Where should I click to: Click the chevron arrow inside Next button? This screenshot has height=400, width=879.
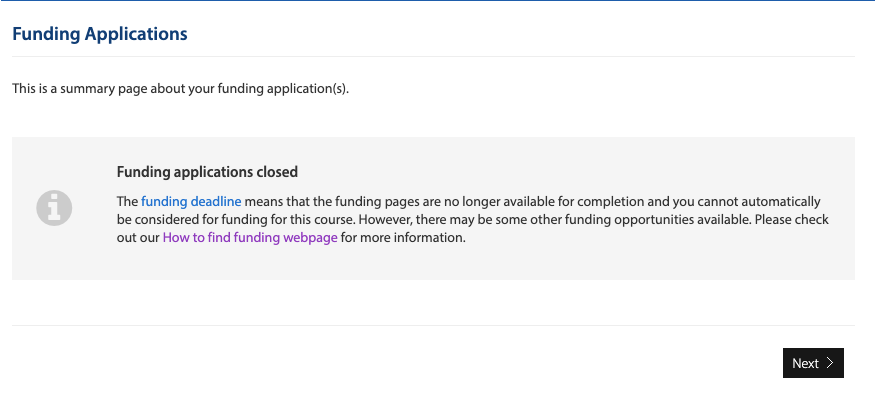tap(830, 363)
